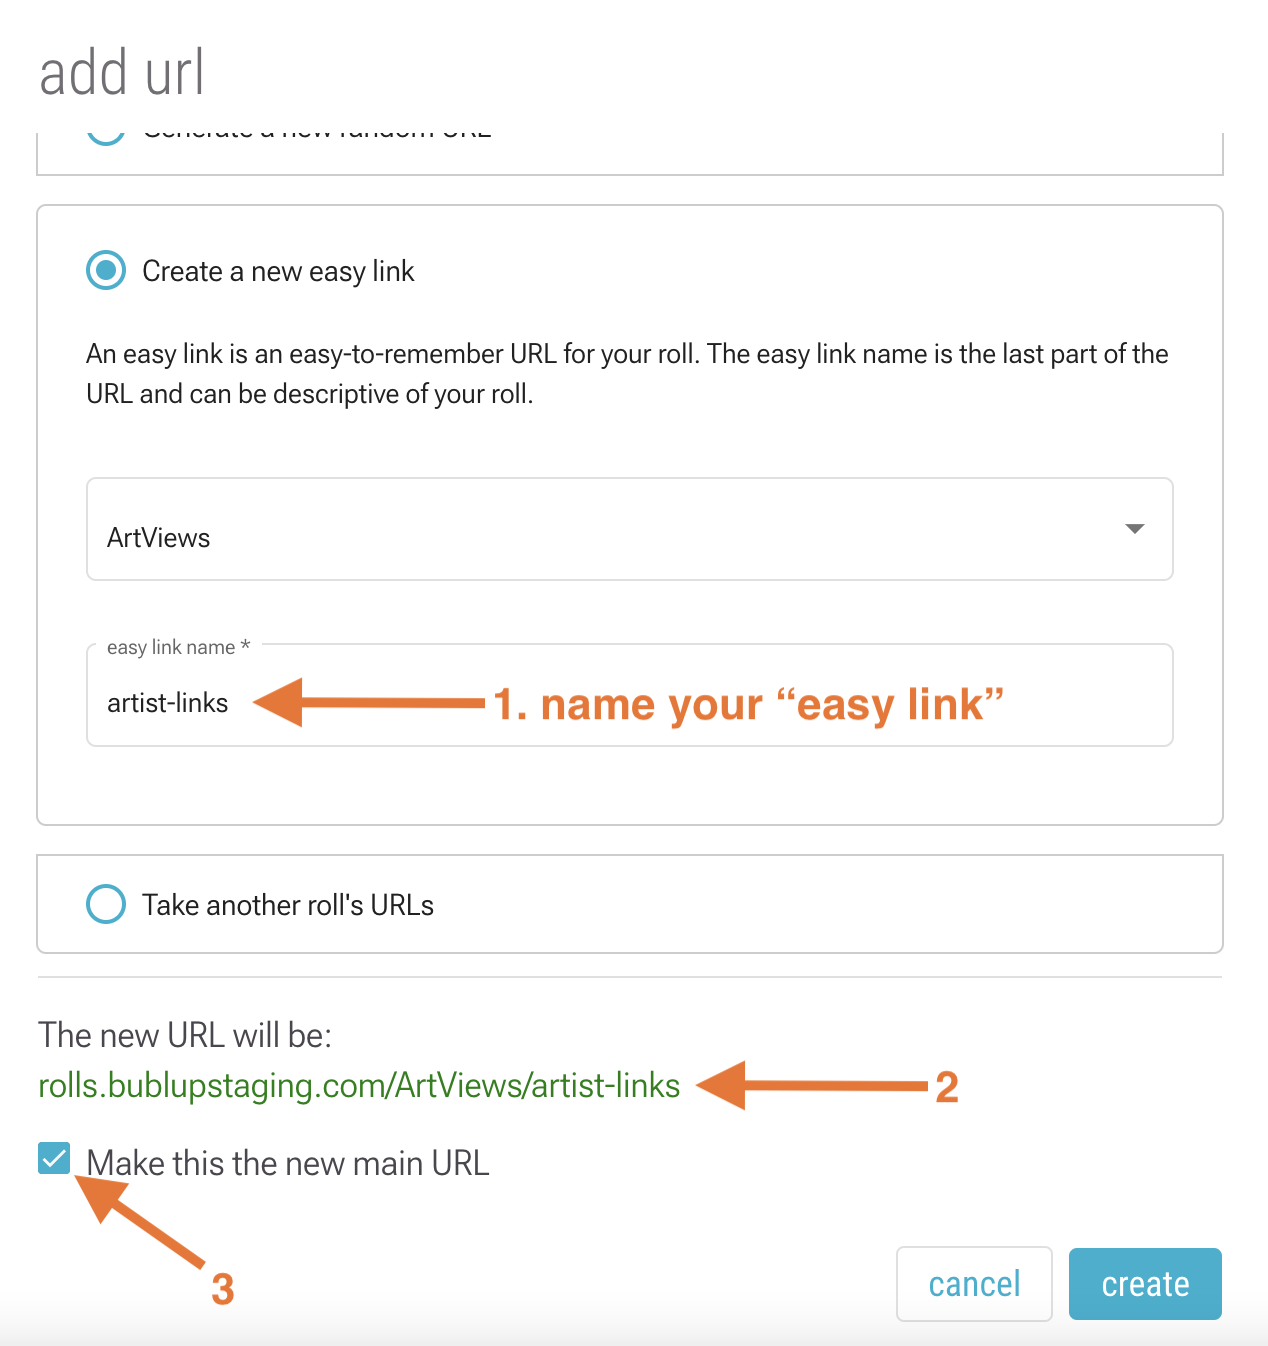Viewport: 1268px width, 1346px height.
Task: Click the Take another roll's URLs panel
Action: coord(630,904)
